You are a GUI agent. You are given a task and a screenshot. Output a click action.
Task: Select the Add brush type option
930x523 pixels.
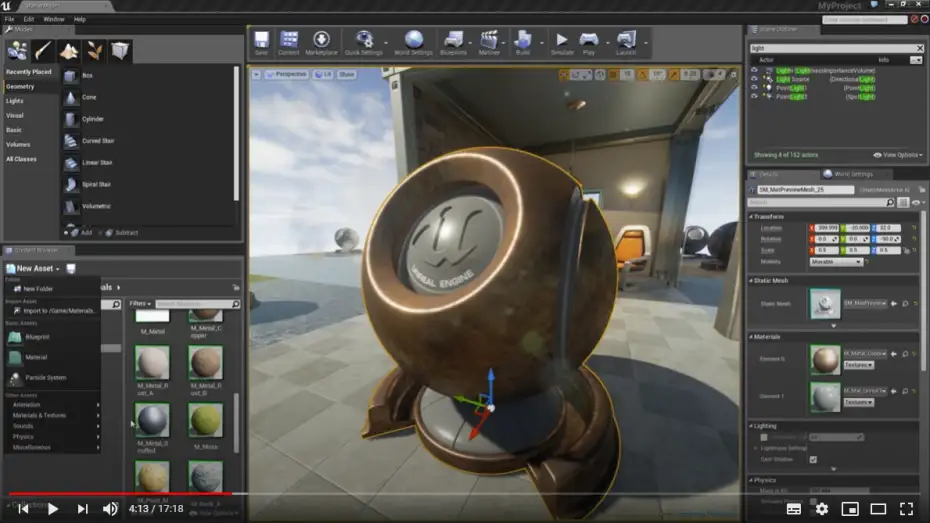(x=78, y=233)
